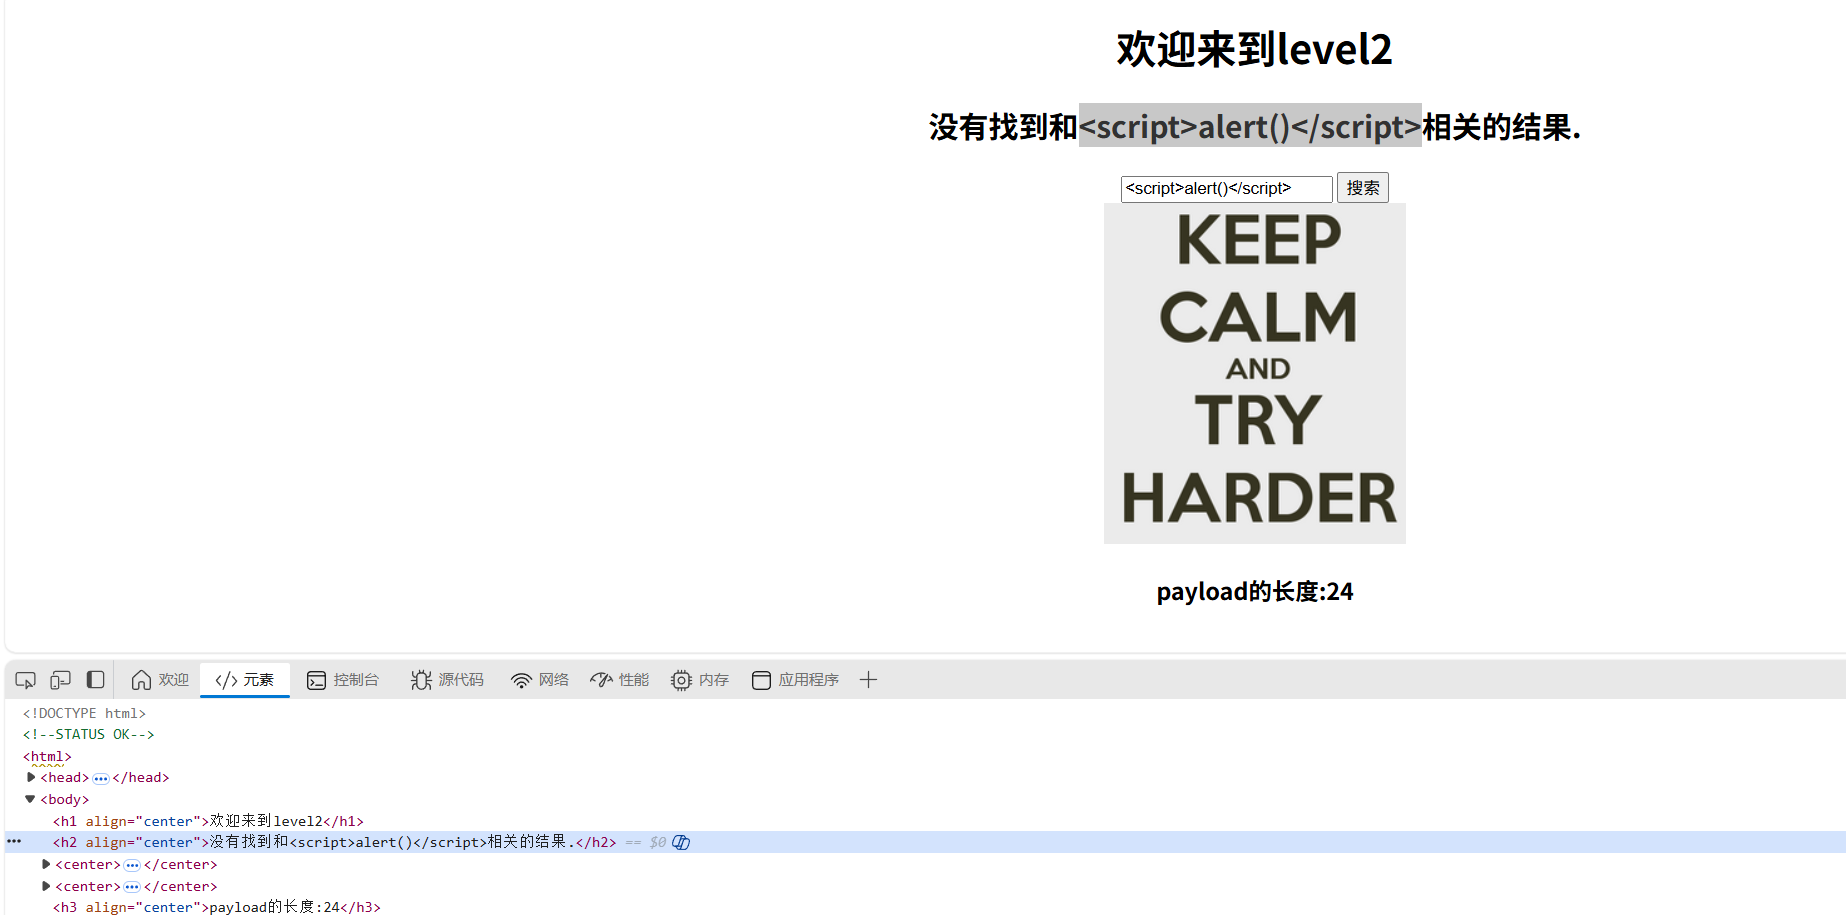Select the <!--STATUS OK--> comment line
Screen dimensions: 1846x915
pos(88,734)
